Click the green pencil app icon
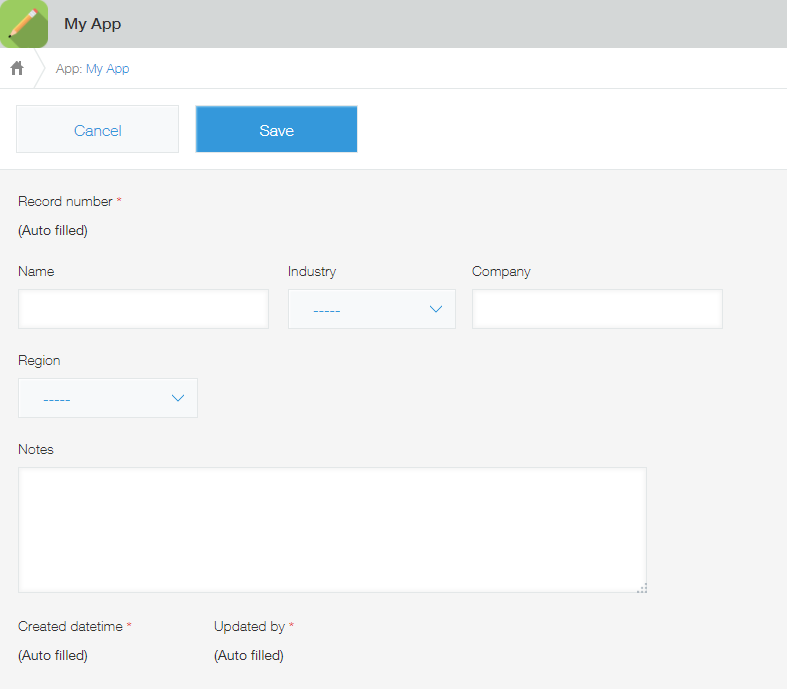The image size is (787, 689). [24, 24]
